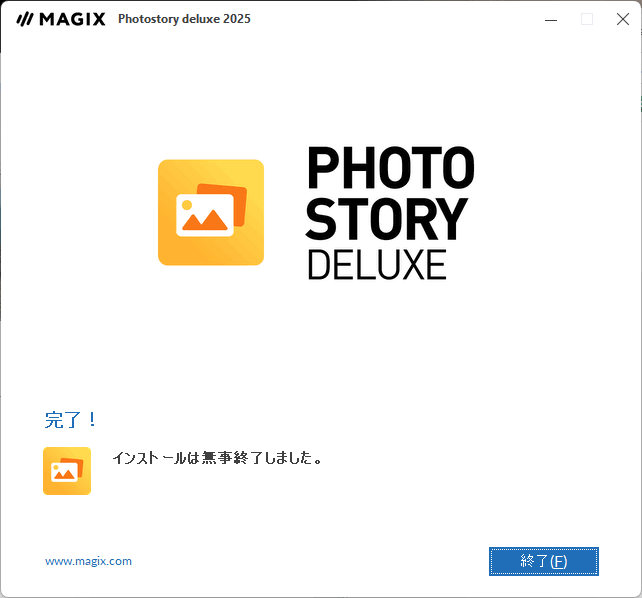Screen dimensions: 642x598
Task: Click the disabled maximize button
Action: pos(587,19)
